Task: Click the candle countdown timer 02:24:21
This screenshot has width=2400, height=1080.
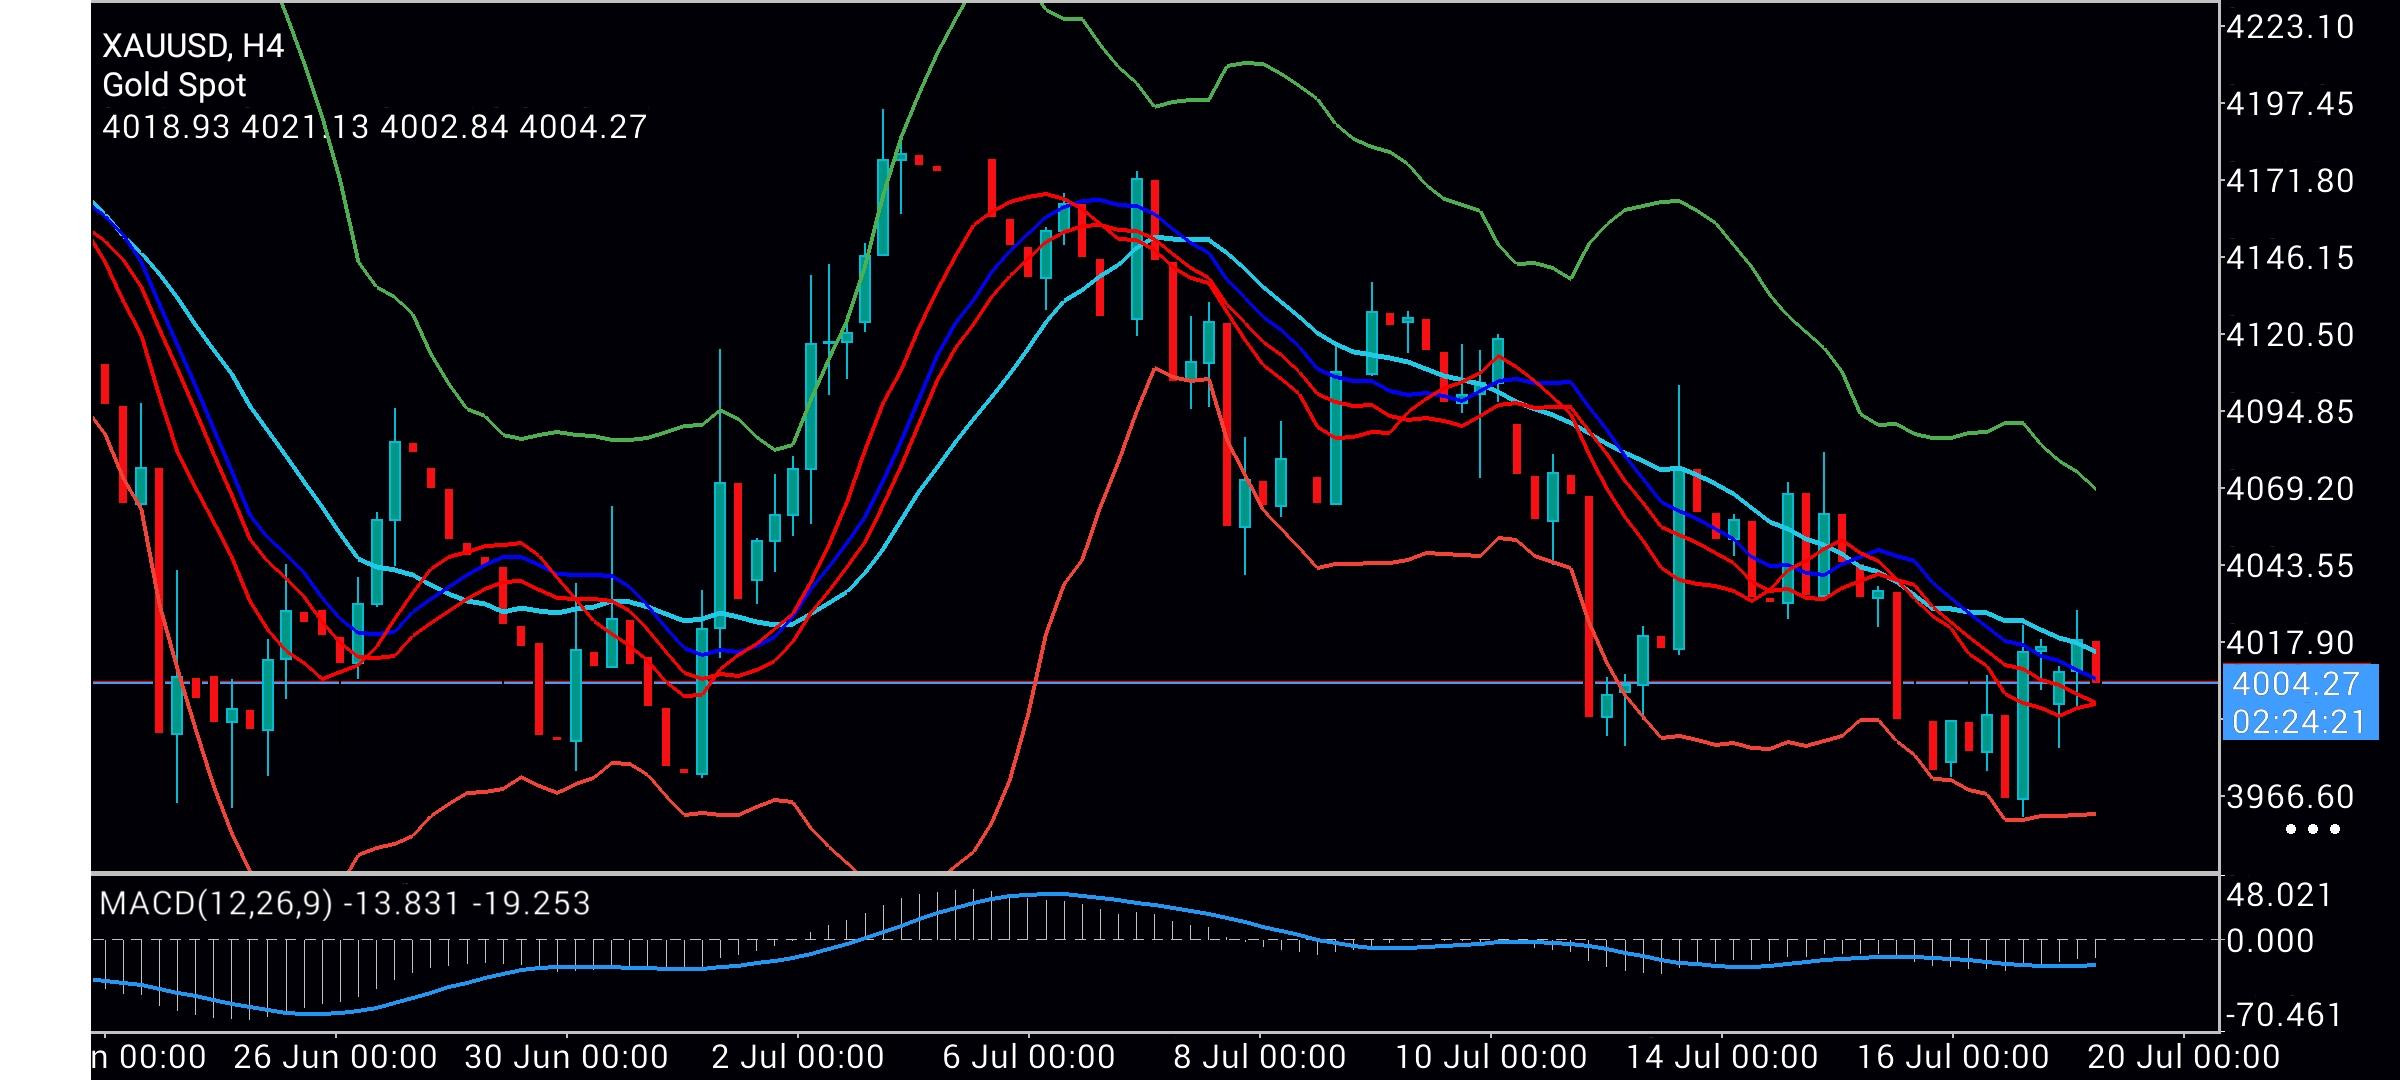Action: coord(2298,721)
